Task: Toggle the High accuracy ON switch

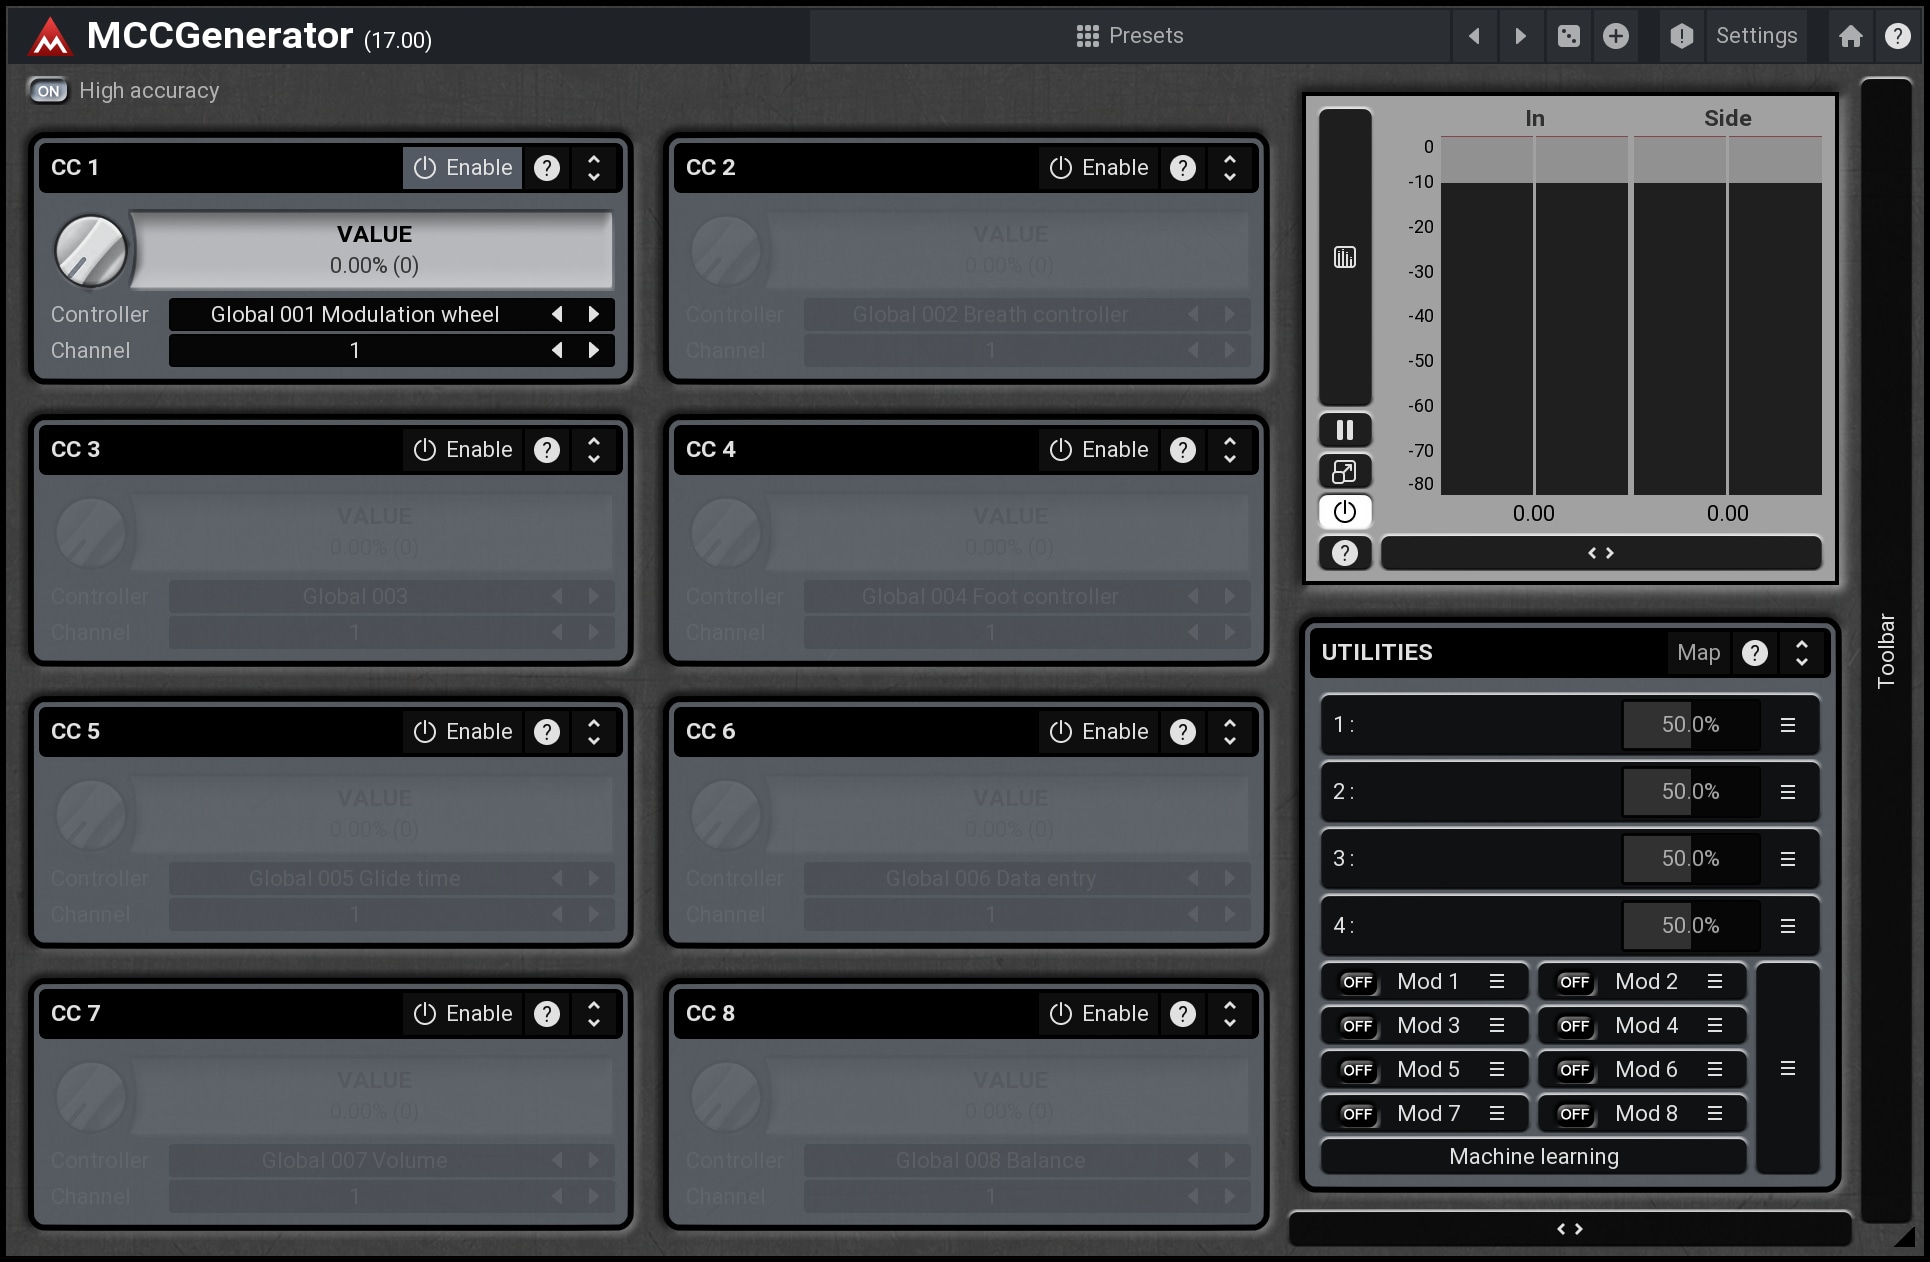Action: 48,91
